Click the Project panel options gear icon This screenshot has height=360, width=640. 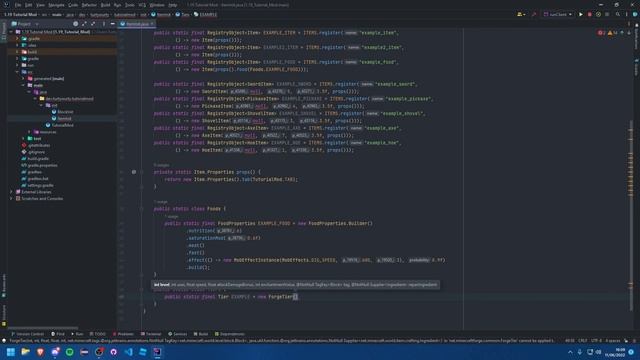[x=76, y=24]
